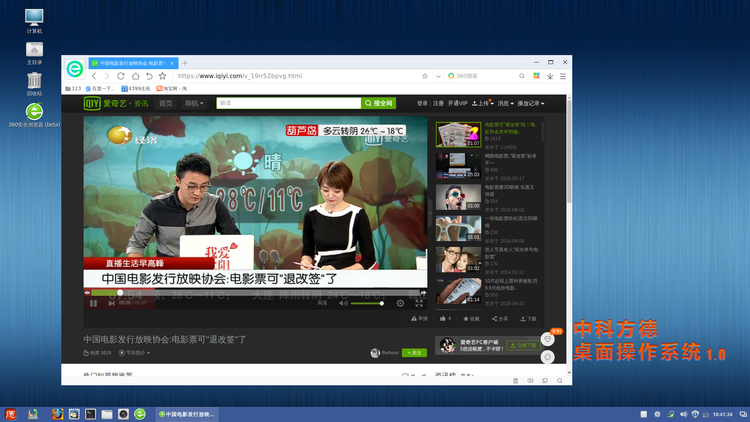This screenshot has height=422, width=750.
Task: Click the green 搜全网 search button
Action: [x=378, y=103]
